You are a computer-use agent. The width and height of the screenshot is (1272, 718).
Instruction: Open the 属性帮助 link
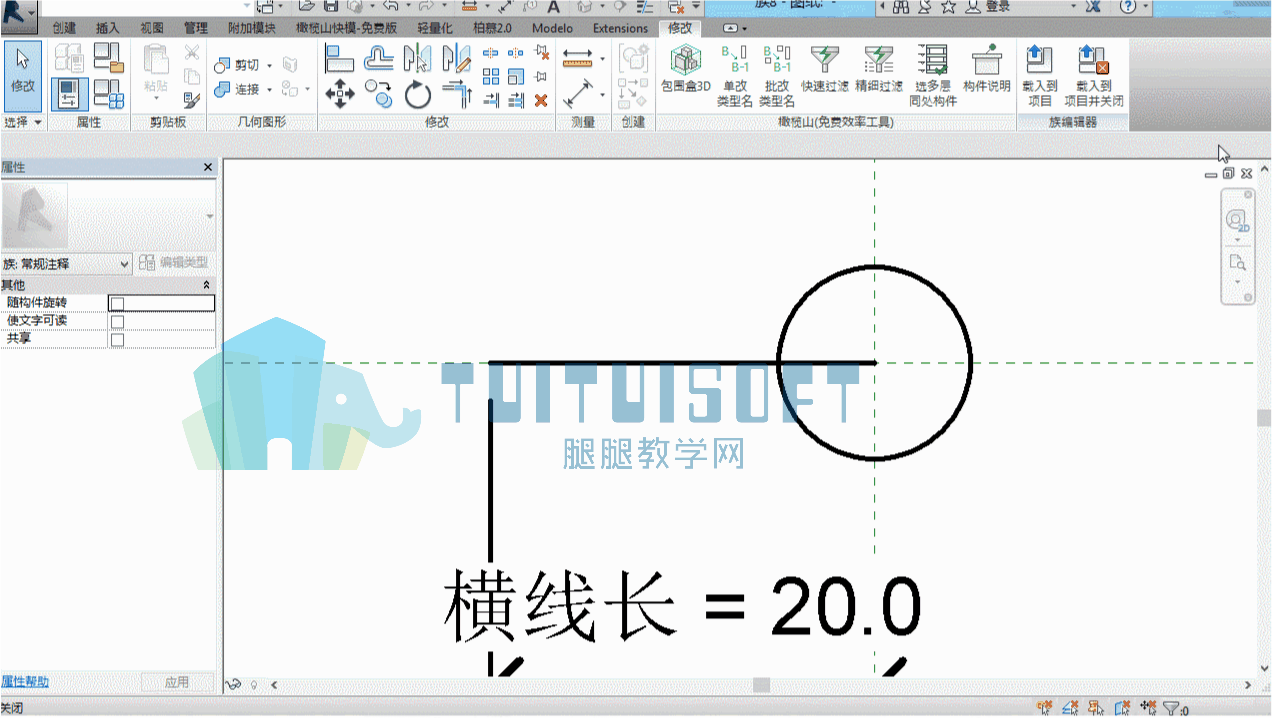[x=25, y=682]
